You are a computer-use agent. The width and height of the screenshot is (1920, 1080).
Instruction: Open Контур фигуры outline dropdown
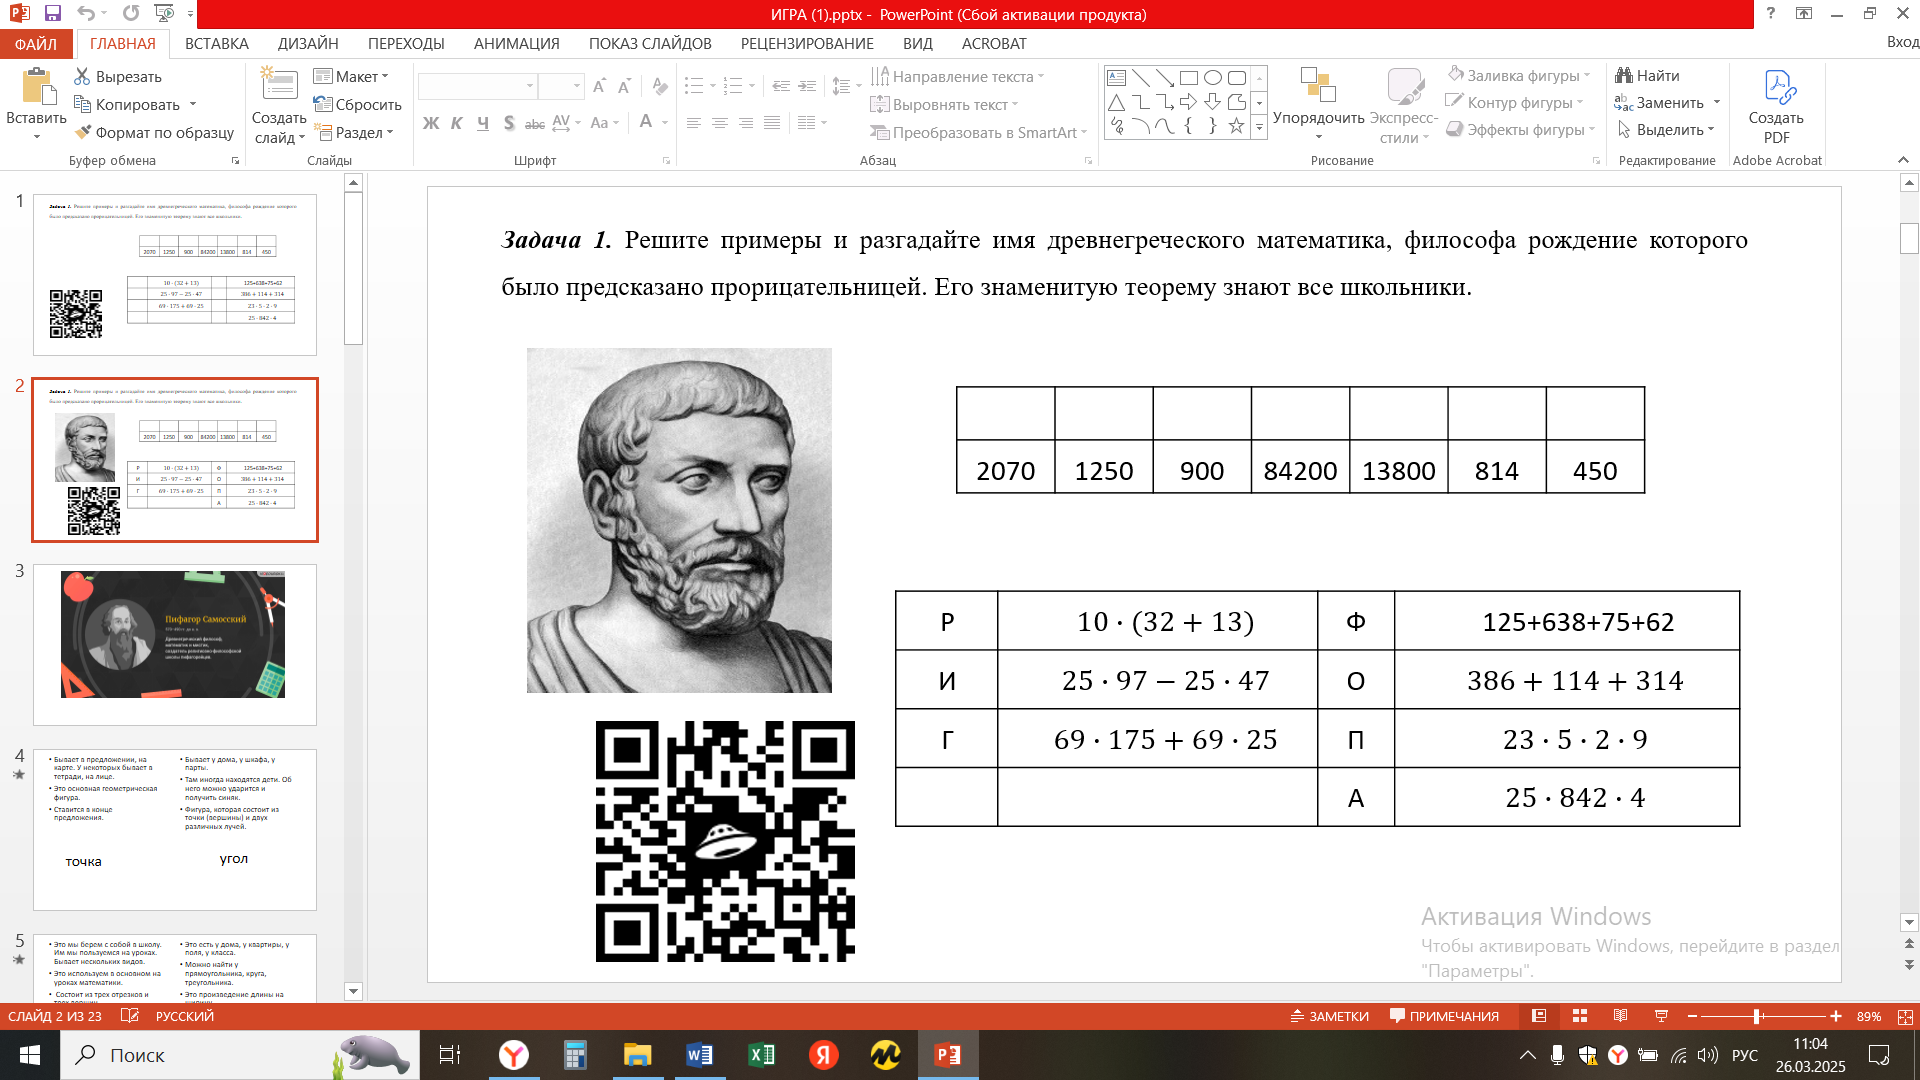coord(1515,102)
